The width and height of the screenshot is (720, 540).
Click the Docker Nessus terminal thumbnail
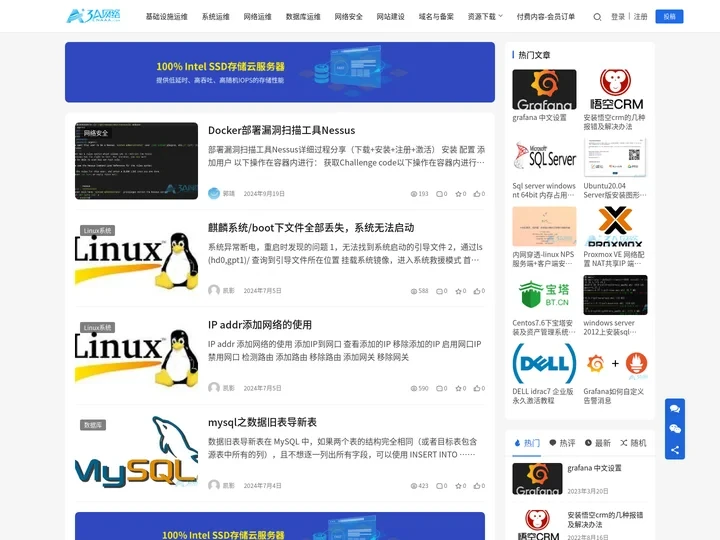pyautogui.click(x=136, y=161)
